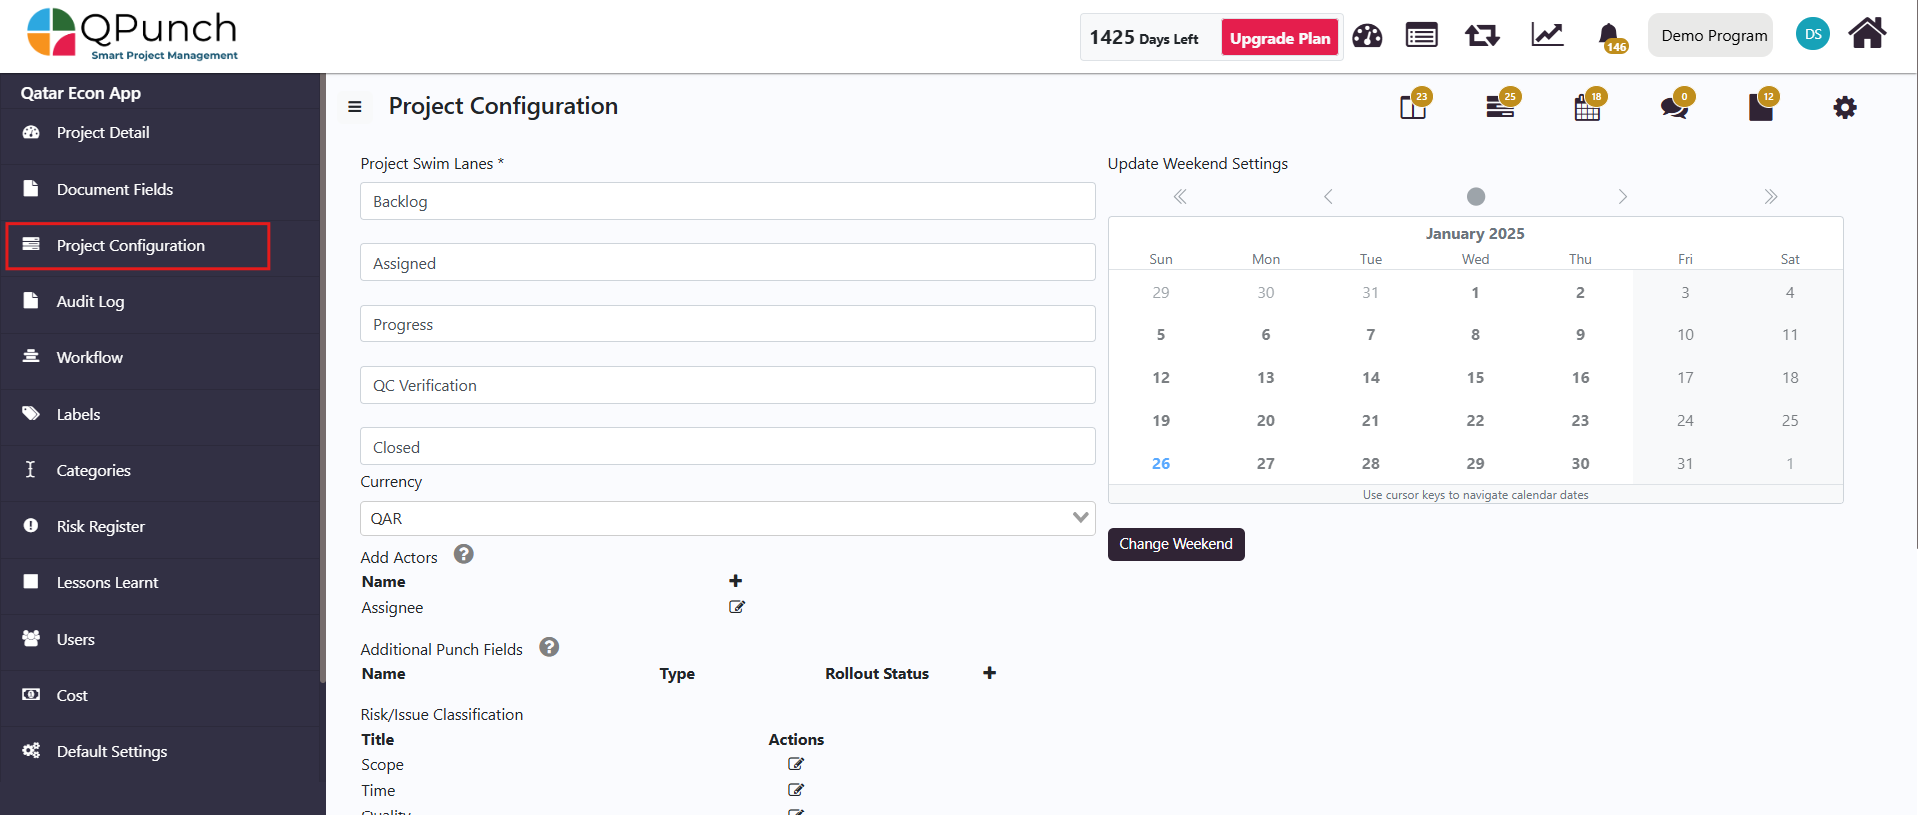Open the calendar icon with badge 18

[x=1587, y=107]
